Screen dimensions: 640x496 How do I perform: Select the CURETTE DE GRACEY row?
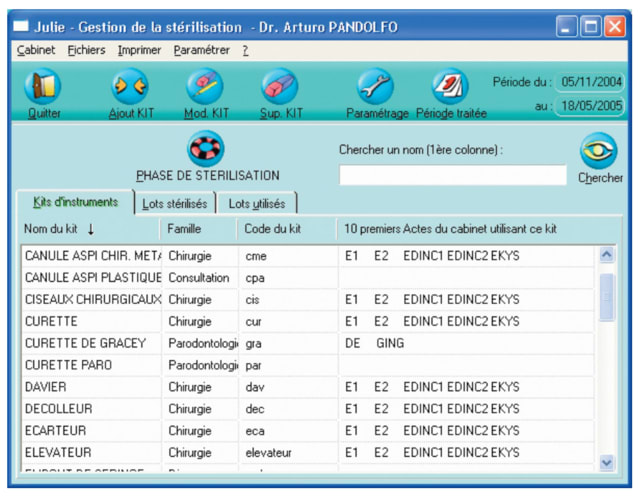tap(85, 343)
